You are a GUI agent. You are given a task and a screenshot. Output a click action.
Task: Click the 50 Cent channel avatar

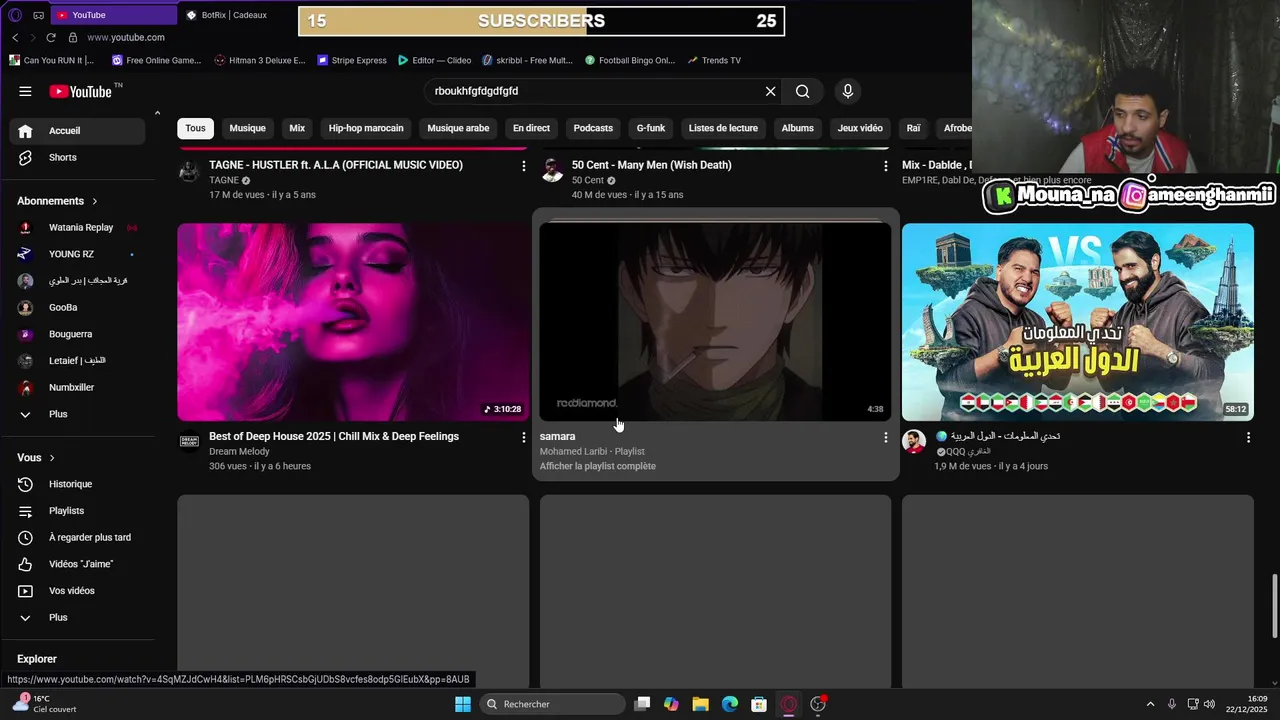pyautogui.click(x=552, y=170)
